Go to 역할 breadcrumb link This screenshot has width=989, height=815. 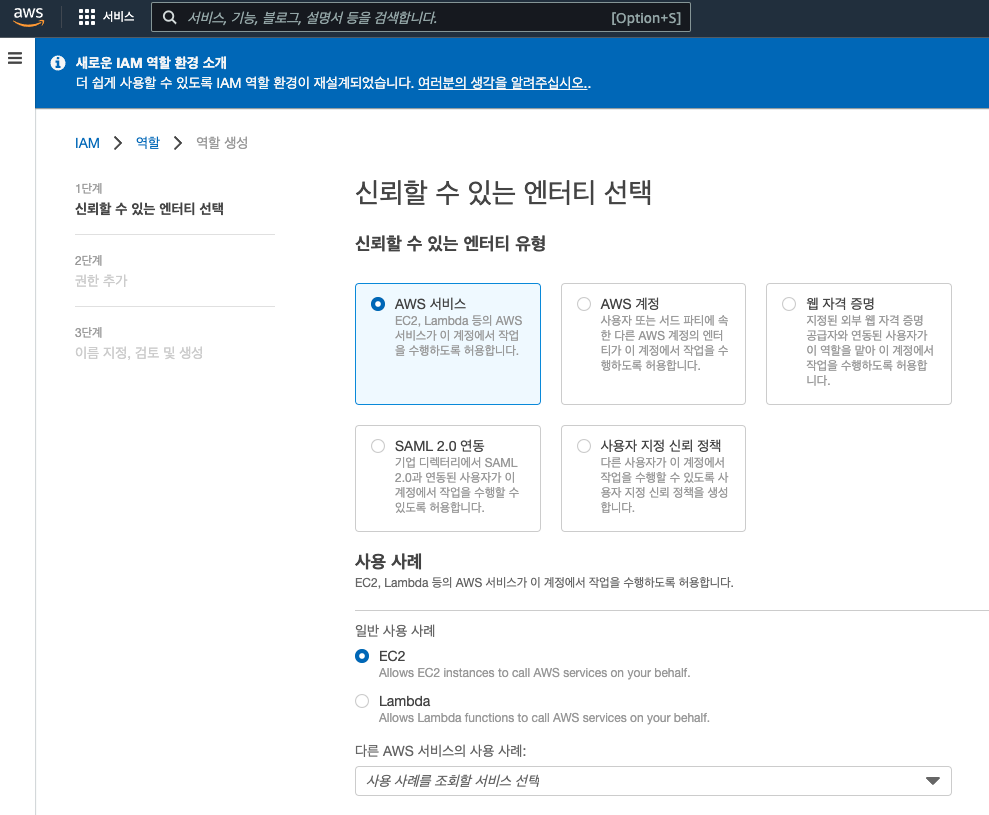click(148, 143)
